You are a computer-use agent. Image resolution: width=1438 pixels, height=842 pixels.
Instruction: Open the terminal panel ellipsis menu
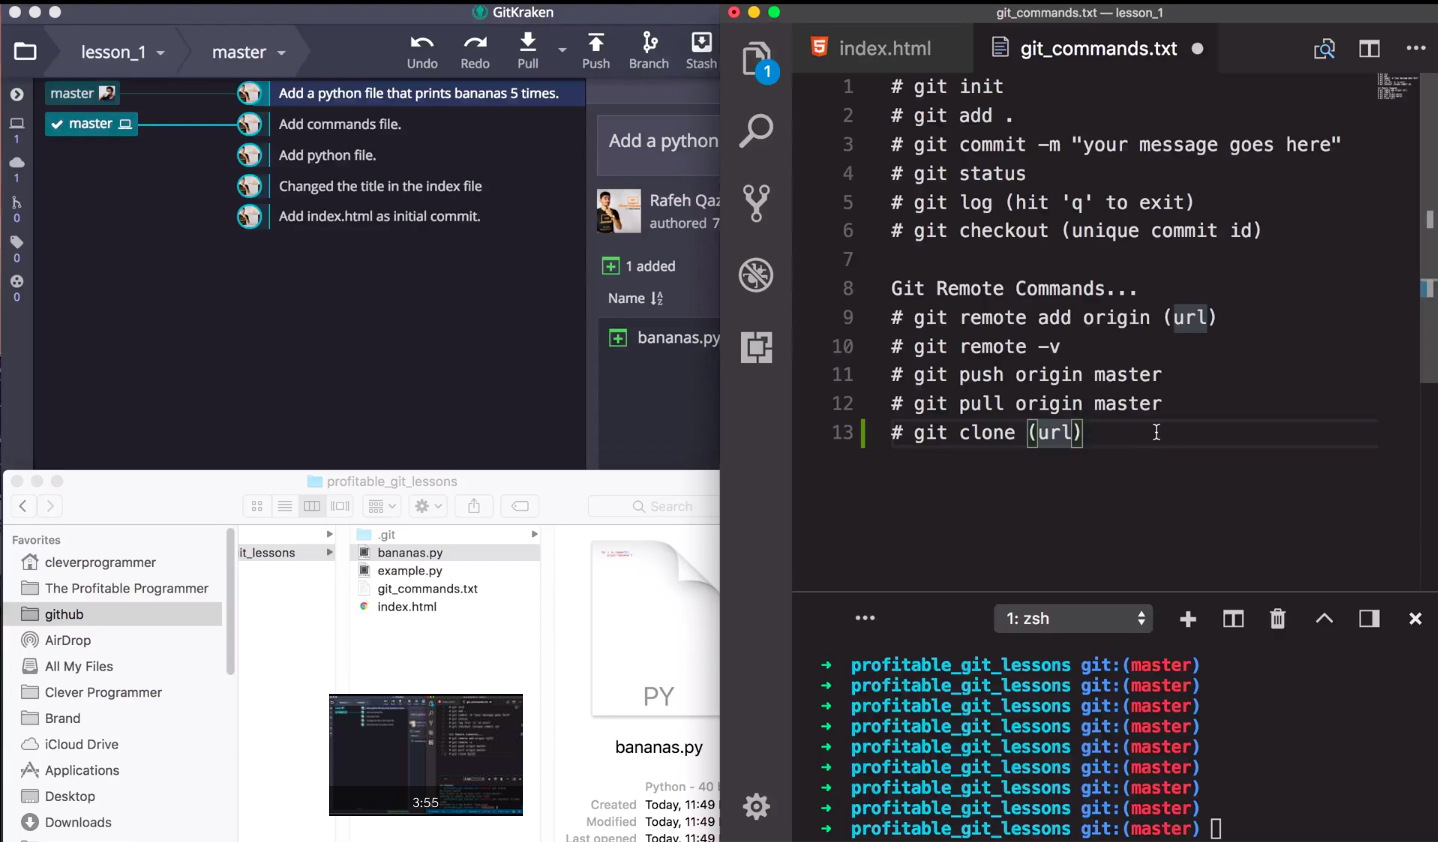click(x=865, y=618)
